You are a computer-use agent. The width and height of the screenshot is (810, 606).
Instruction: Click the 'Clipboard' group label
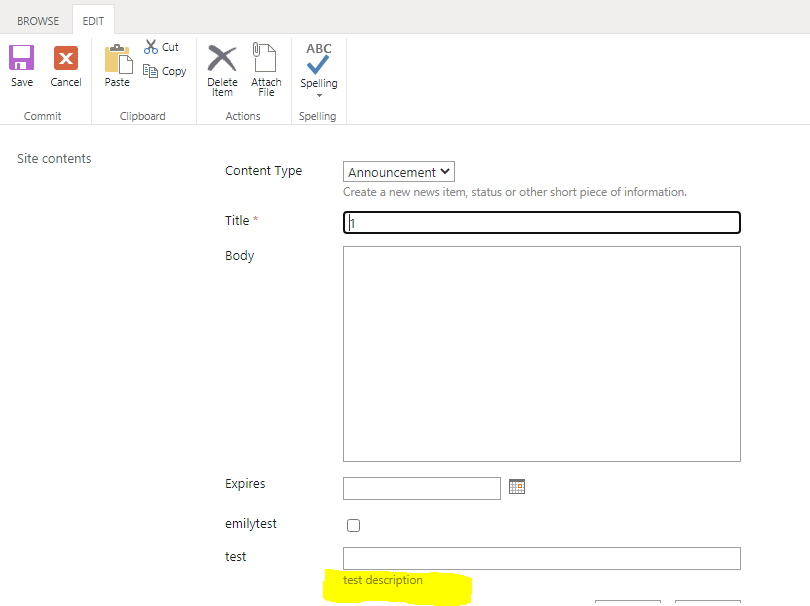(x=143, y=116)
